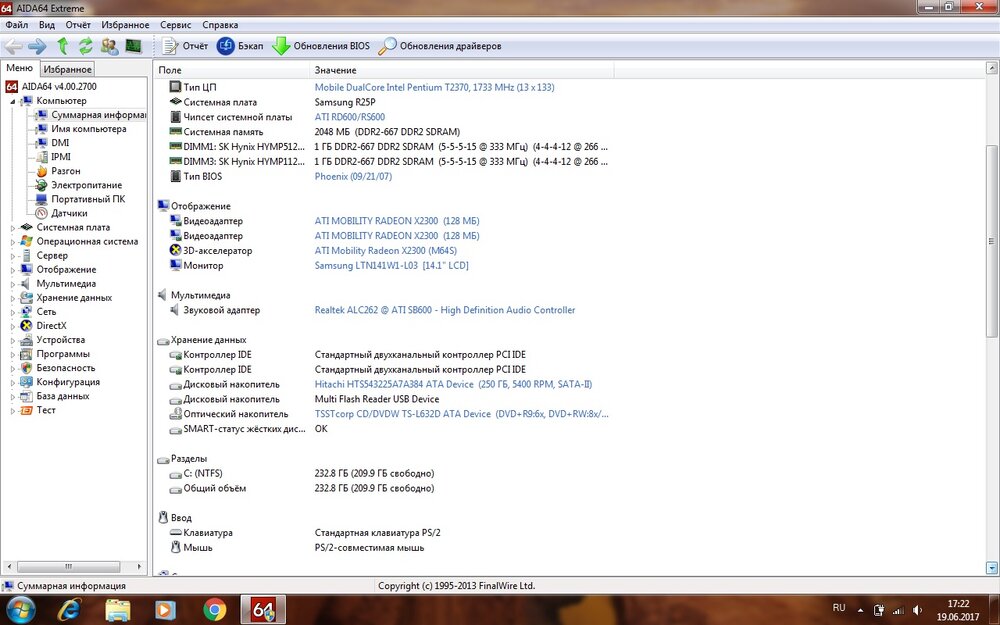
Task: Select IPMI in the tree
Action: [61, 157]
